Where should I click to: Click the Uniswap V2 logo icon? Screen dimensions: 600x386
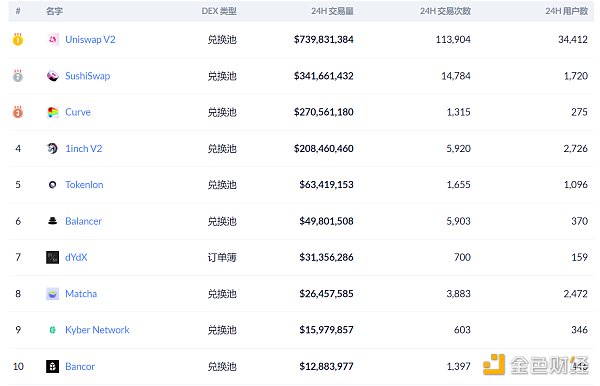pos(53,39)
